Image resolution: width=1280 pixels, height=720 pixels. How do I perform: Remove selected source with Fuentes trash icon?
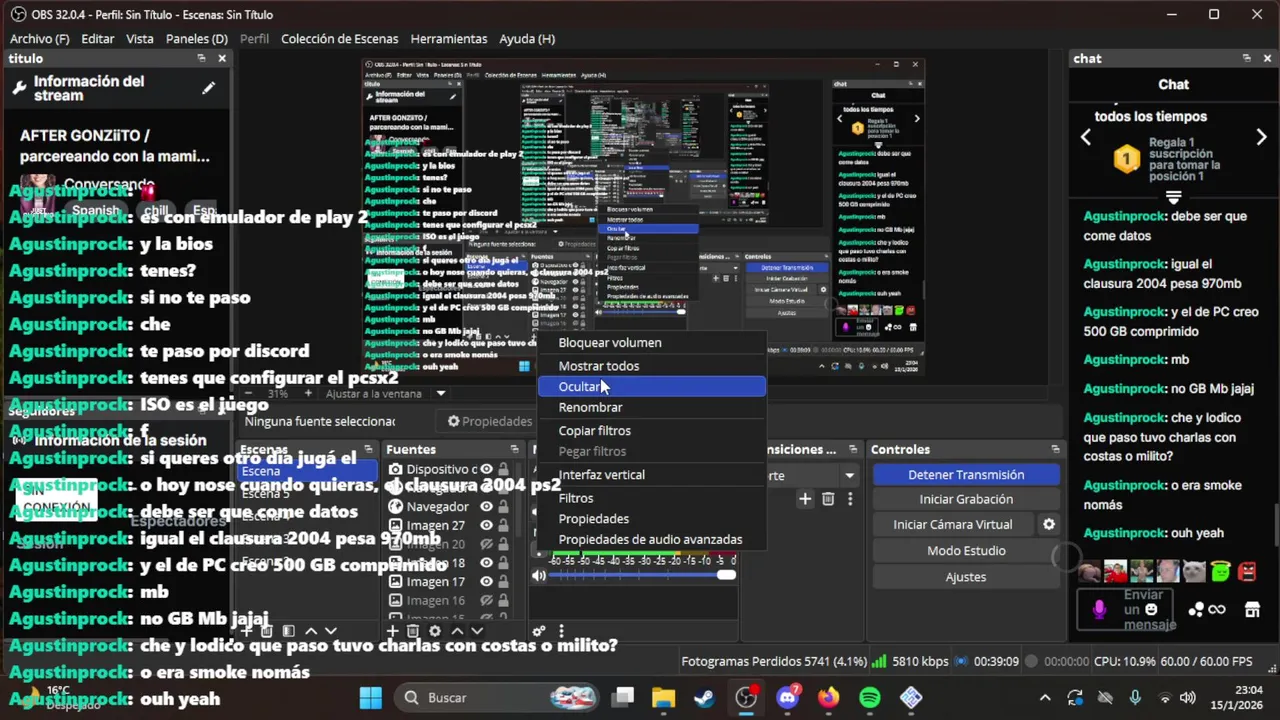pyautogui.click(x=413, y=631)
